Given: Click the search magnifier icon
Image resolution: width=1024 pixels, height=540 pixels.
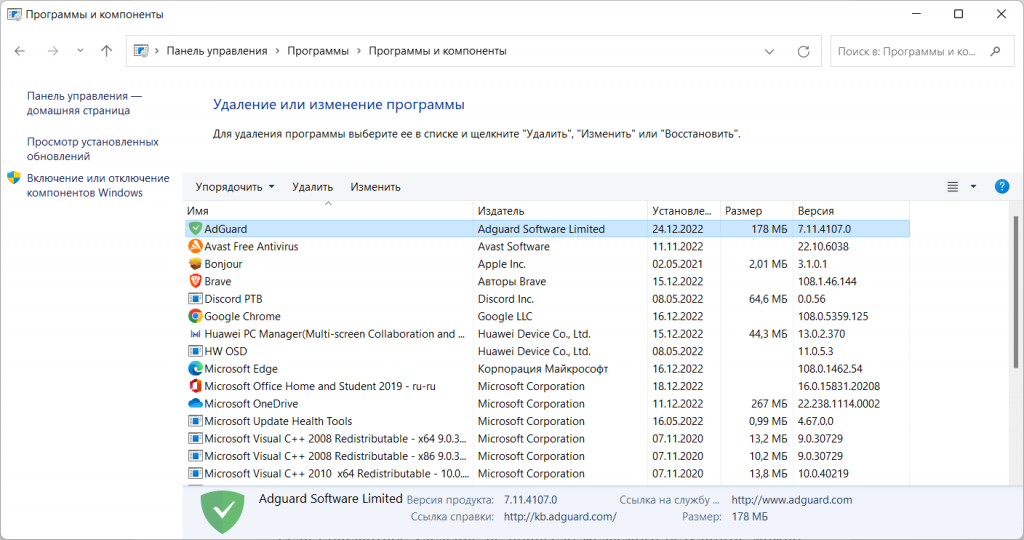Looking at the screenshot, I should pyautogui.click(x=995, y=51).
